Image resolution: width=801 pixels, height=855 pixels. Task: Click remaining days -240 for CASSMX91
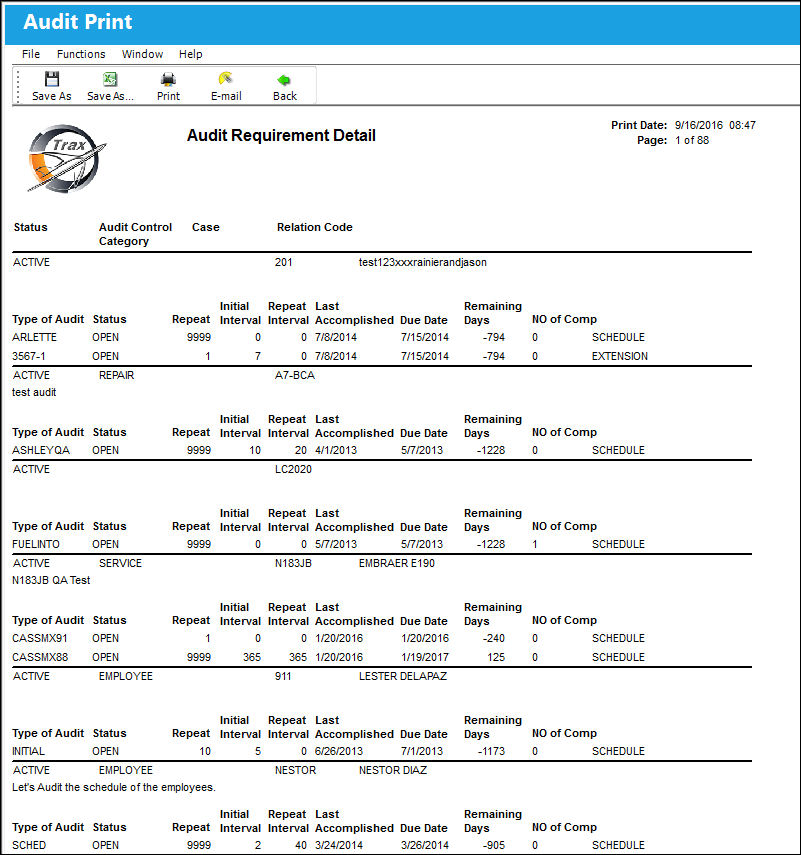pos(493,638)
